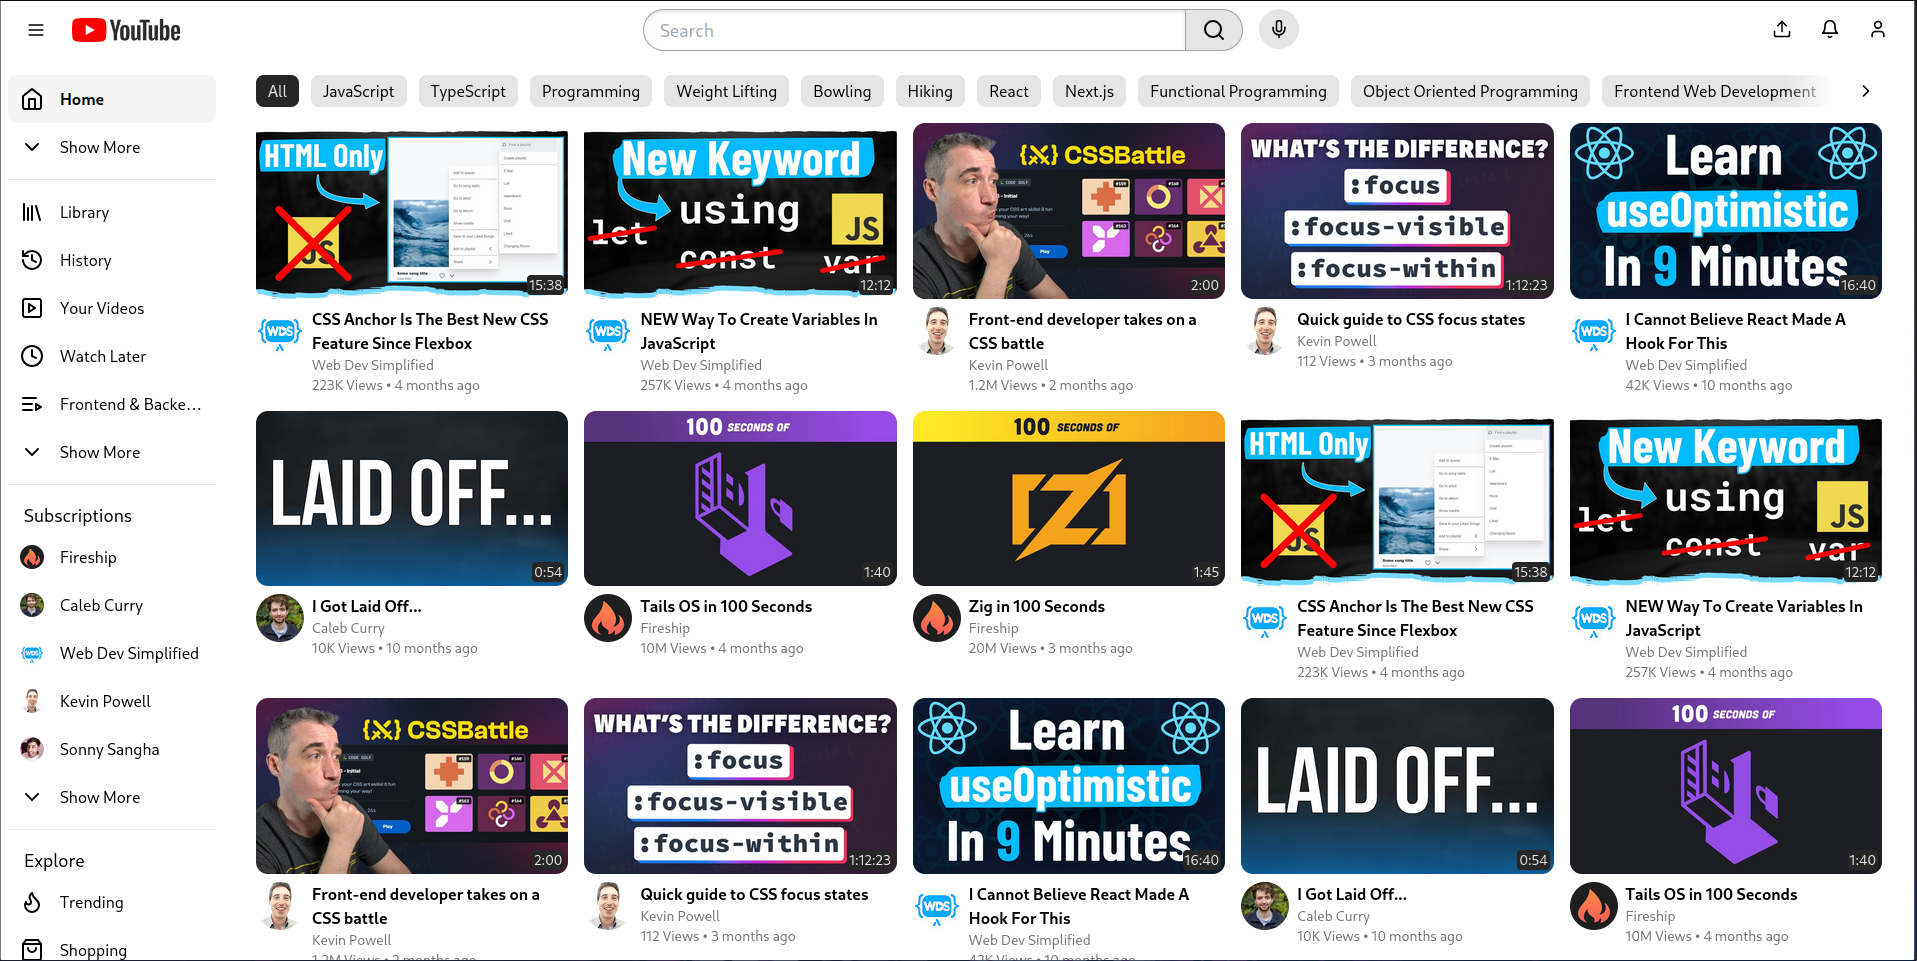Image resolution: width=1917 pixels, height=961 pixels.
Task: Click the Fireship avatar beside Zig in 100 Seconds
Action: [937, 618]
